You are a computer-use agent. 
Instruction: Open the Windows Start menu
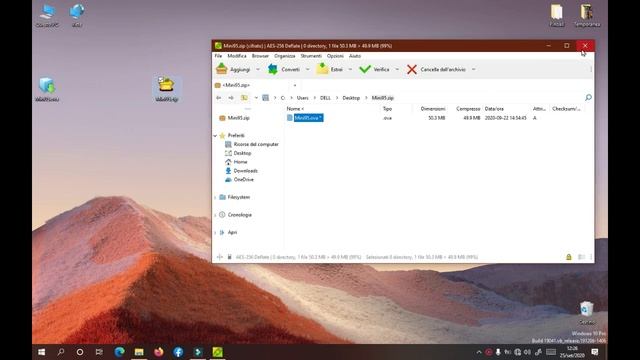pos(41,351)
